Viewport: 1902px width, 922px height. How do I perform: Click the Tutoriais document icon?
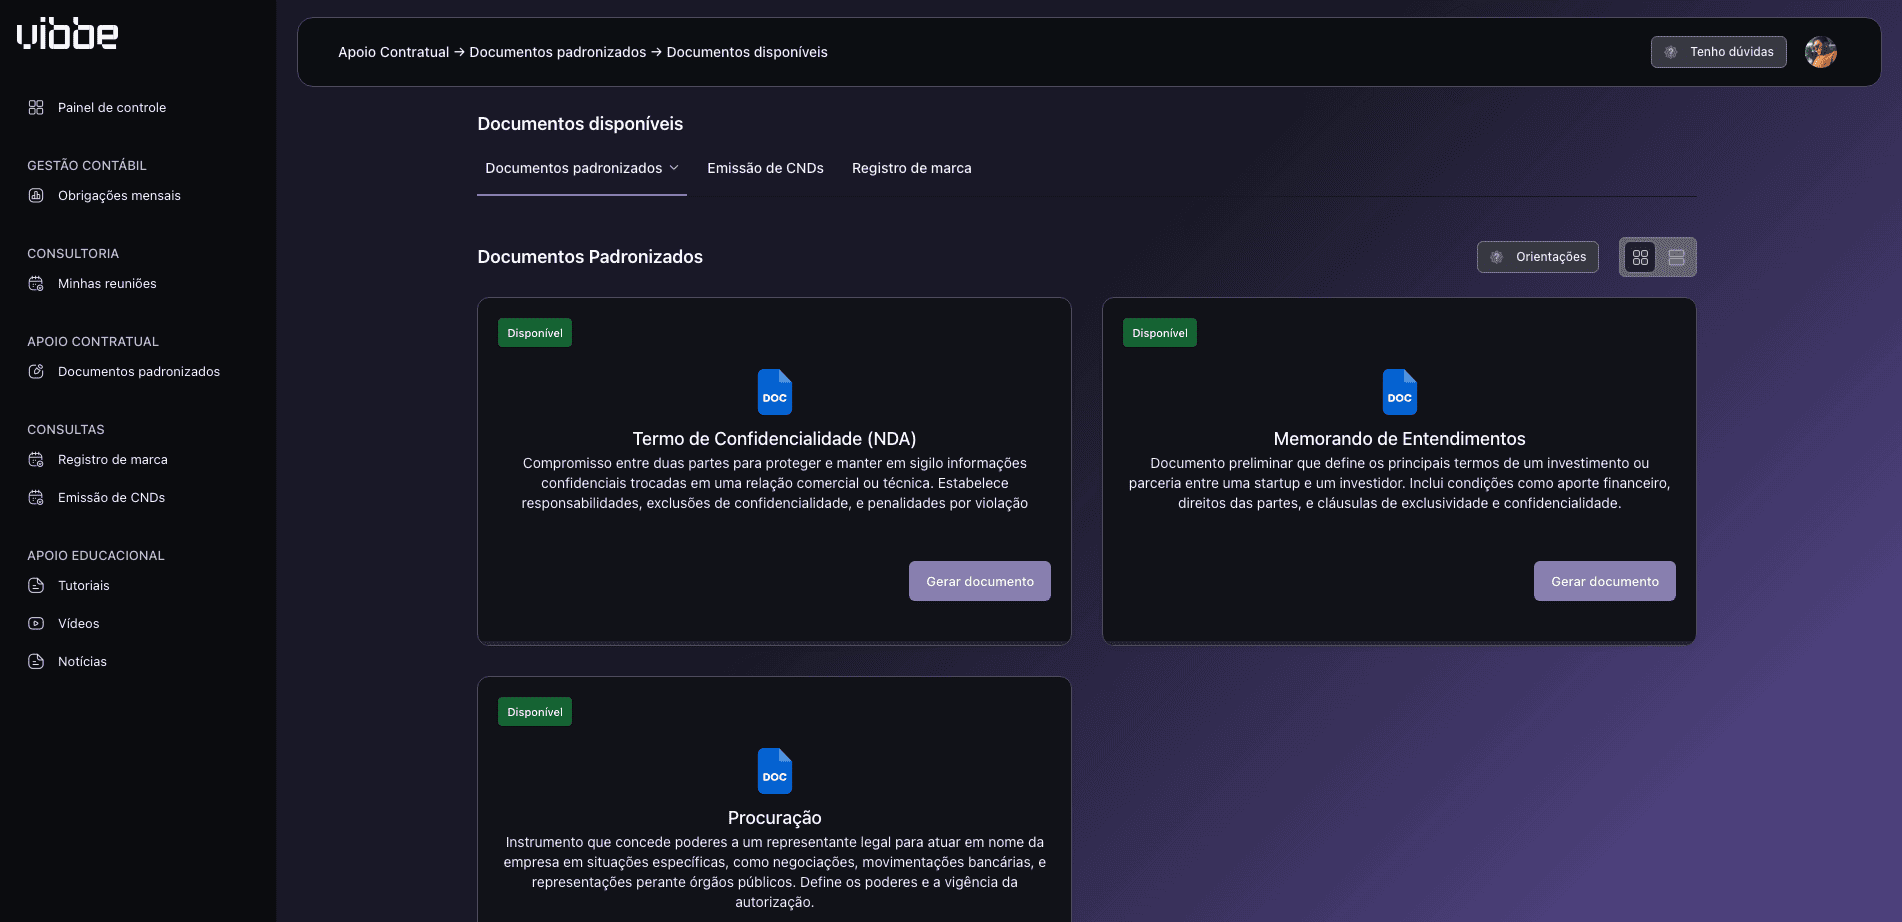36,586
